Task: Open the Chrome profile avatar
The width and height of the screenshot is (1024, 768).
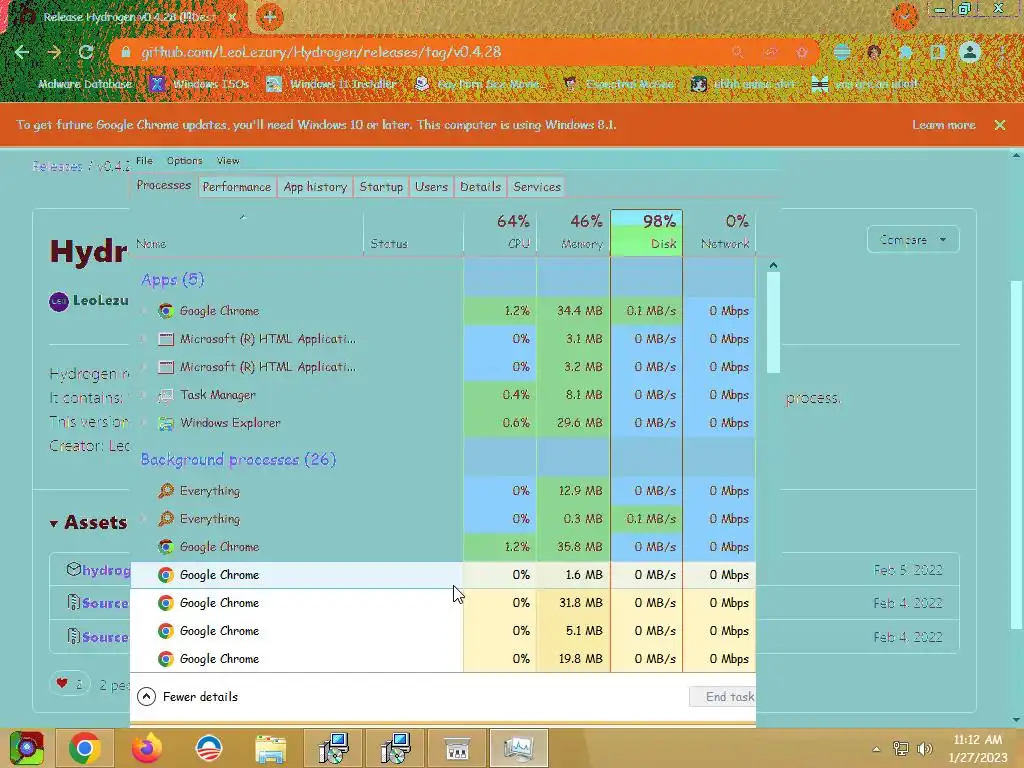Action: coord(970,52)
